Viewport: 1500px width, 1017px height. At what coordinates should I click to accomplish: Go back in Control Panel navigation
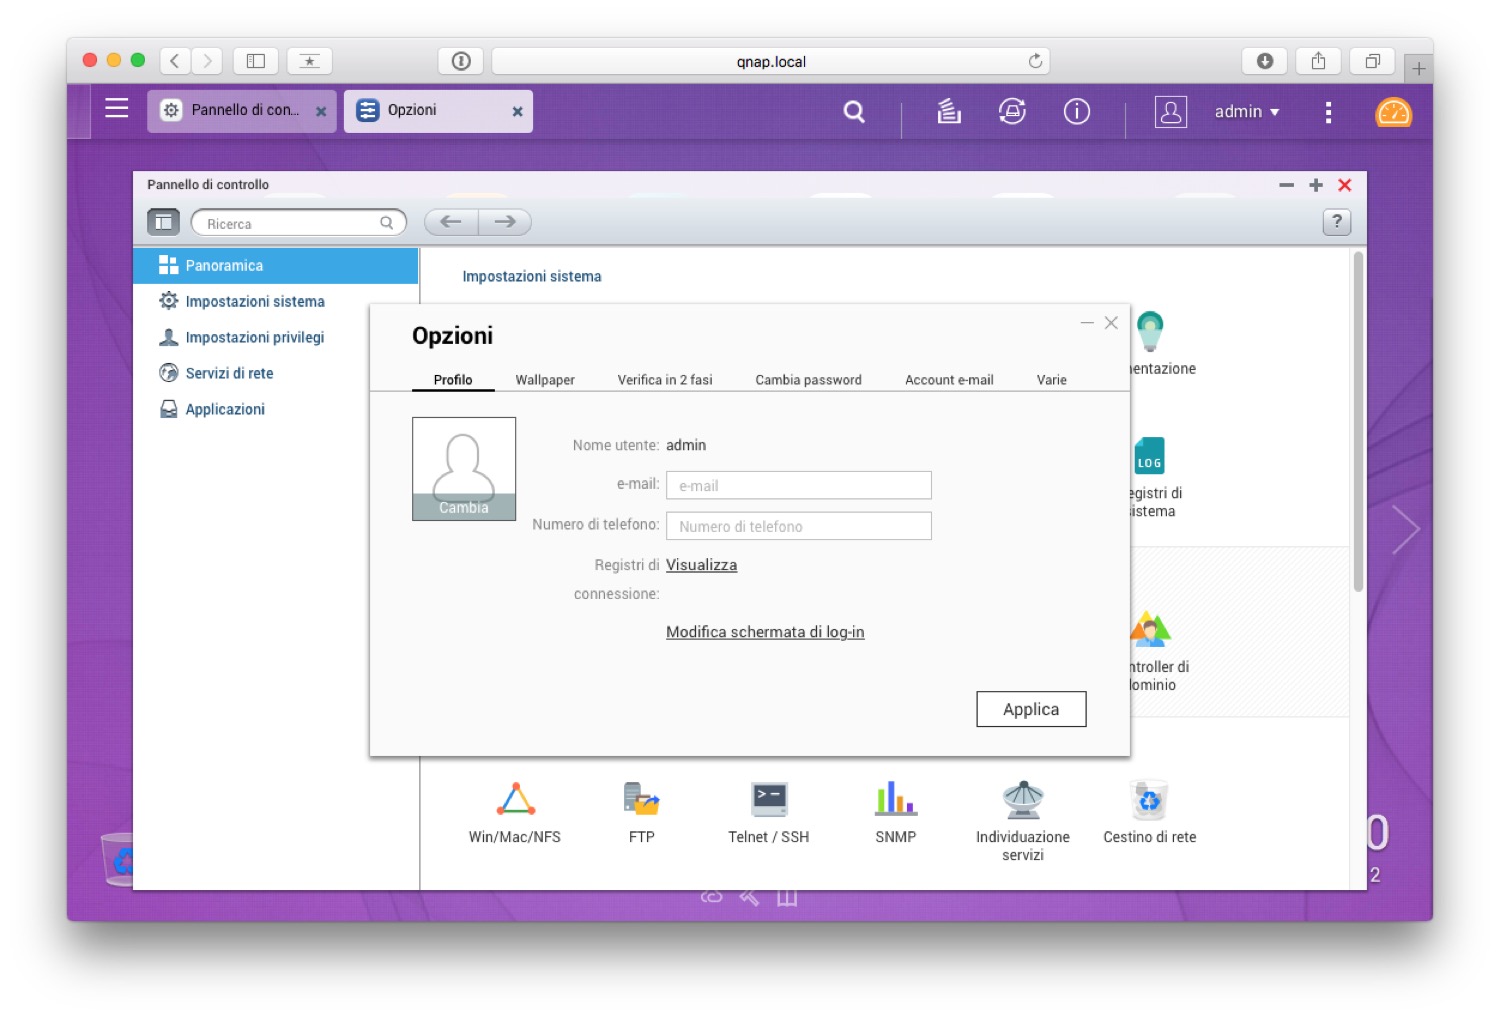(x=451, y=222)
